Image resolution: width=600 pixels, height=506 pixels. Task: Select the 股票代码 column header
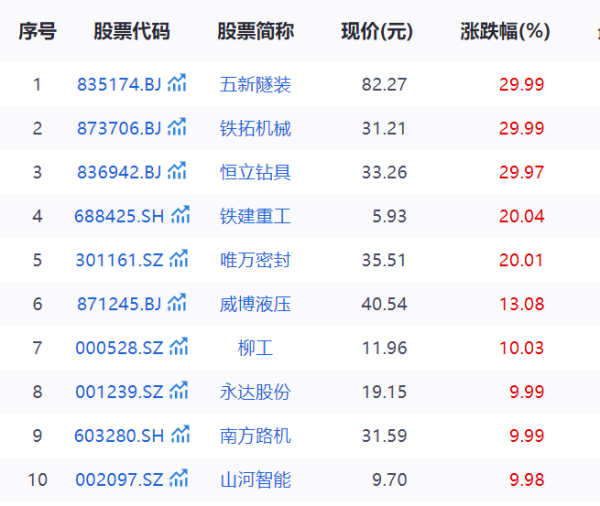click(x=132, y=31)
